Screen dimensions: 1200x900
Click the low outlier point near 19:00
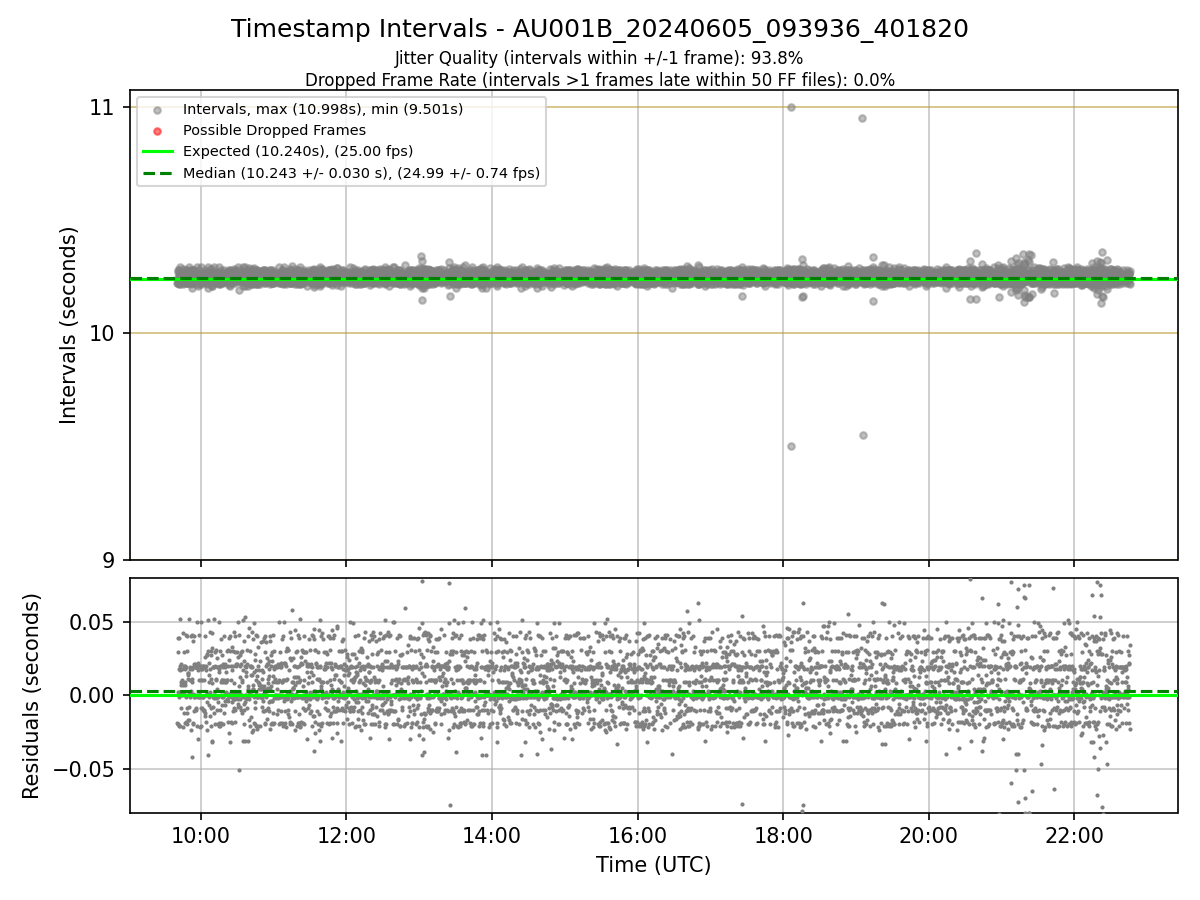click(863, 435)
